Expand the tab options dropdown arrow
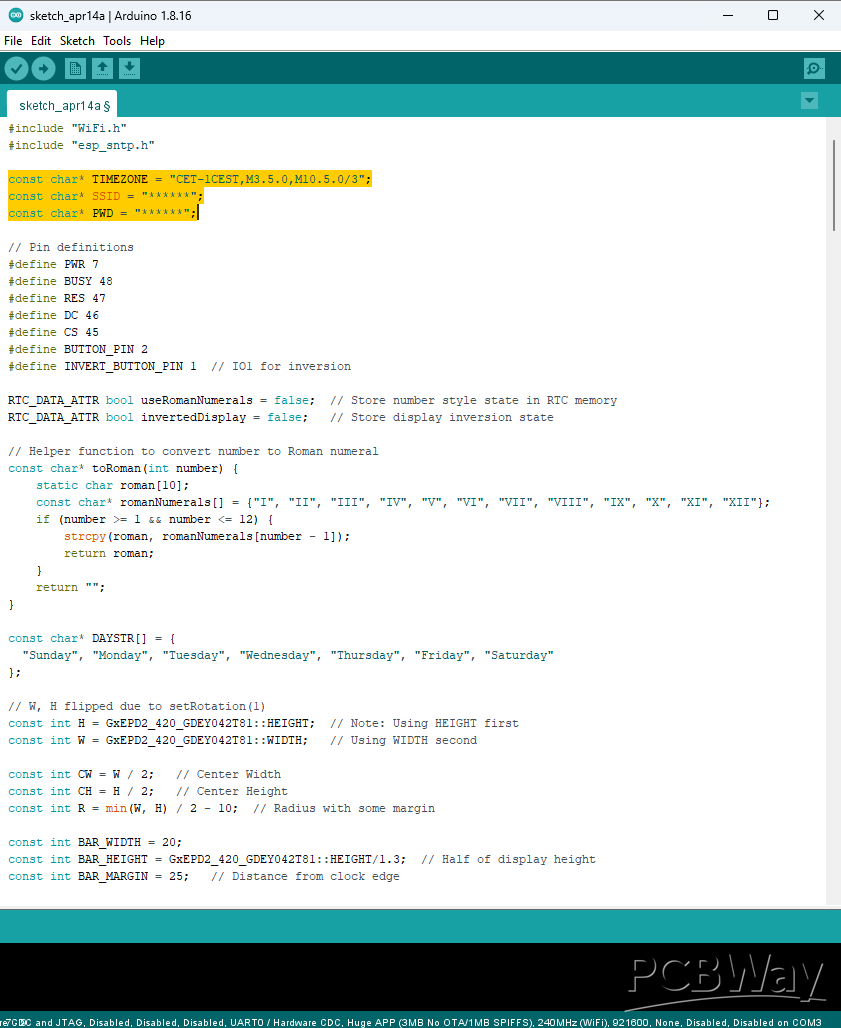 tap(809, 101)
